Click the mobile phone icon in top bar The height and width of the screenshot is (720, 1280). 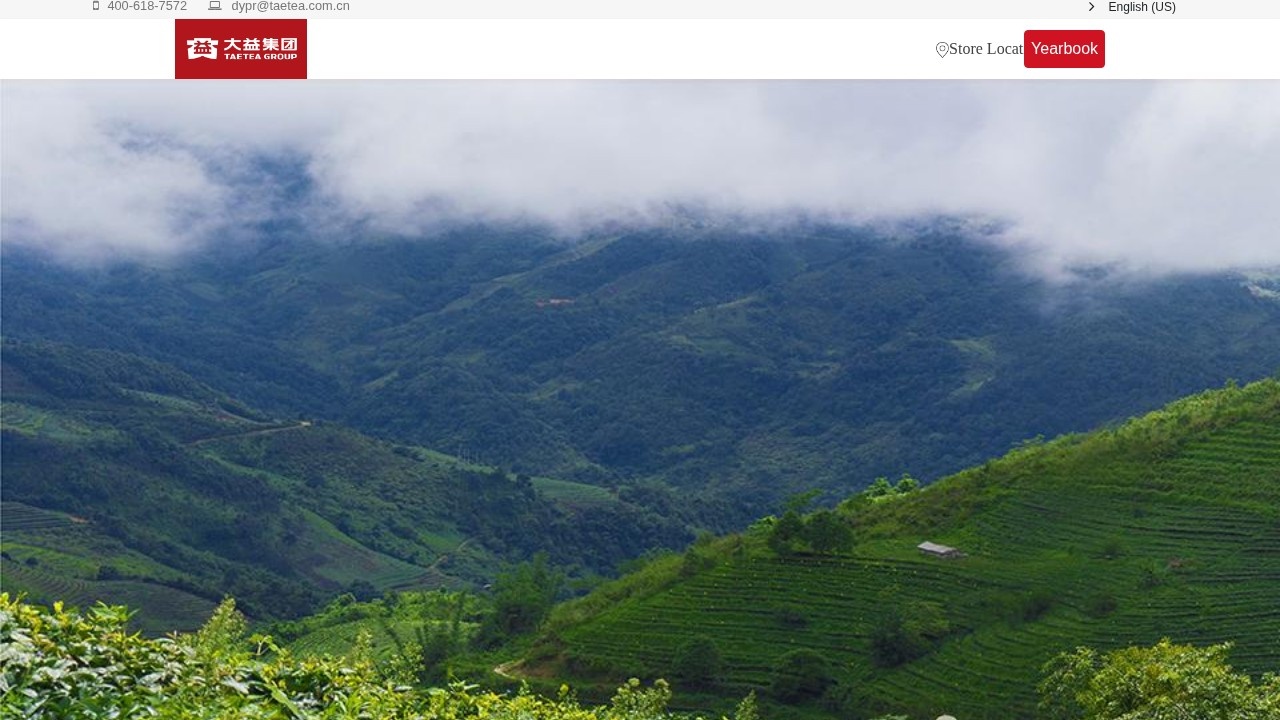96,6
